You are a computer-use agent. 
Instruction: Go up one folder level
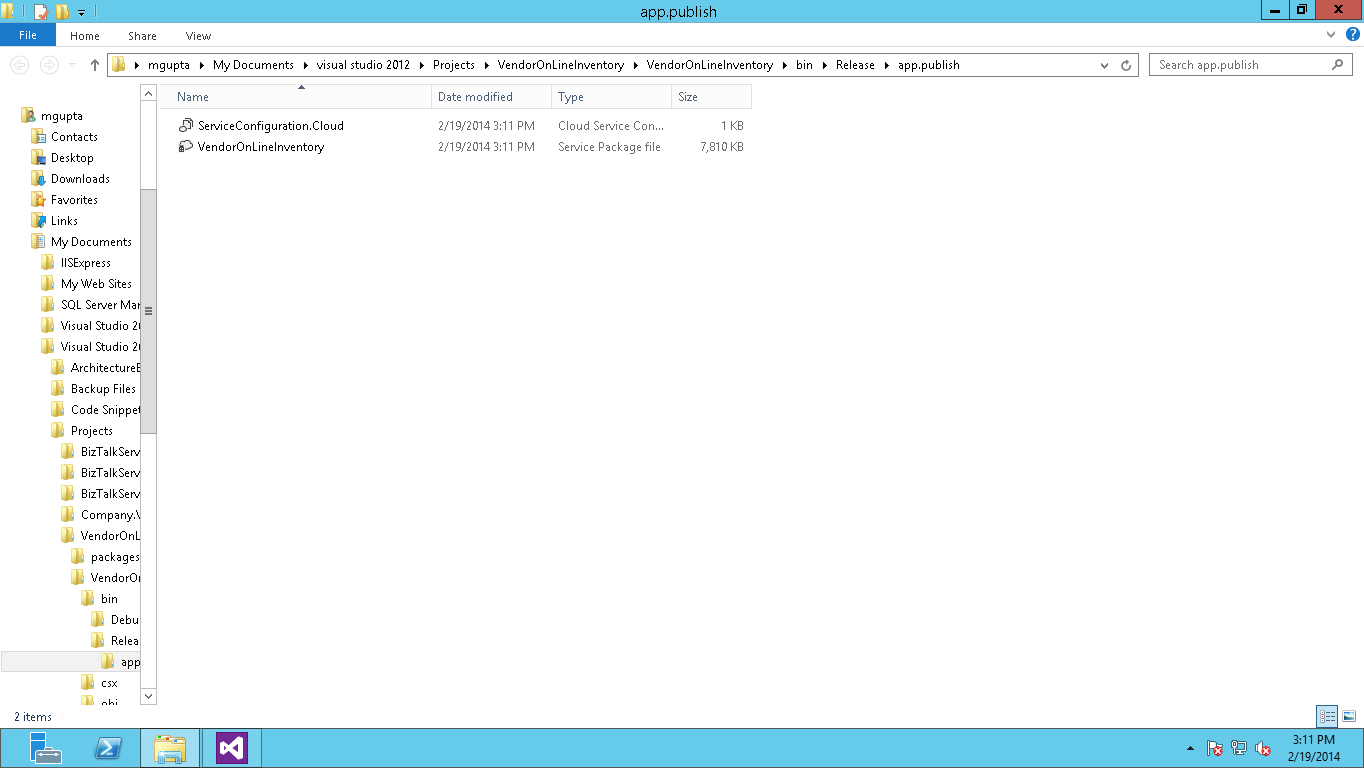pyautogui.click(x=95, y=65)
